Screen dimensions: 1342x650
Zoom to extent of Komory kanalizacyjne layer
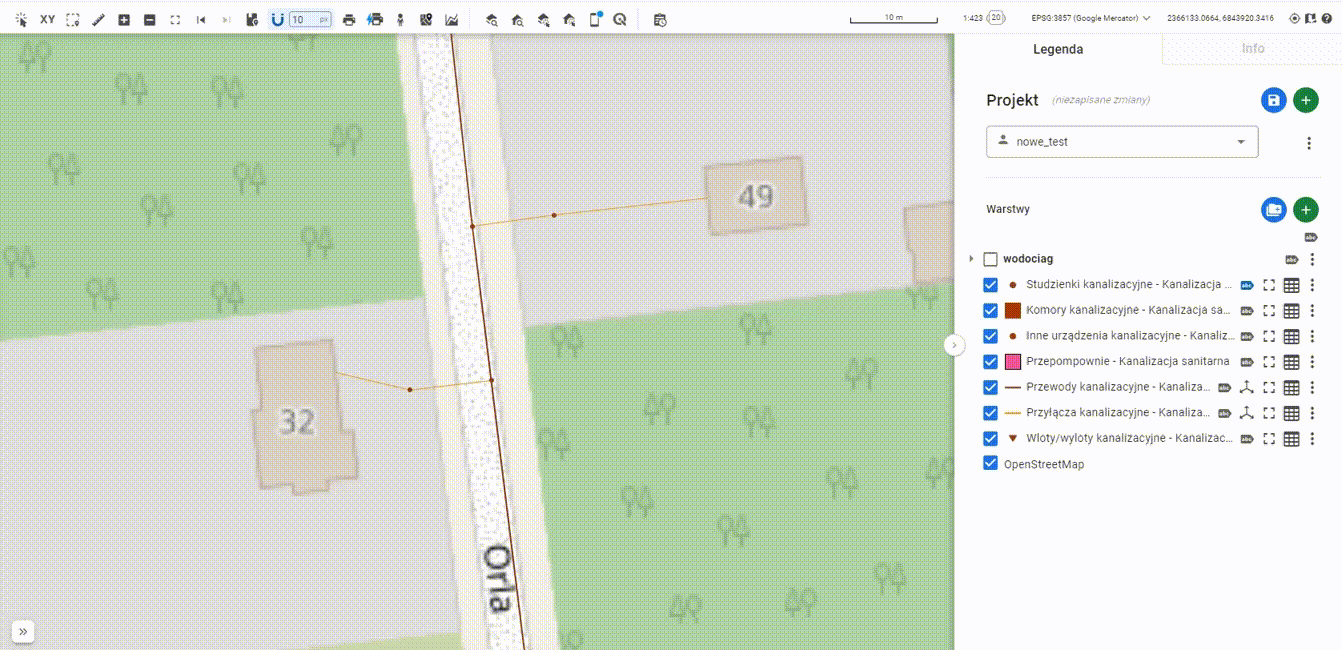[1269, 311]
